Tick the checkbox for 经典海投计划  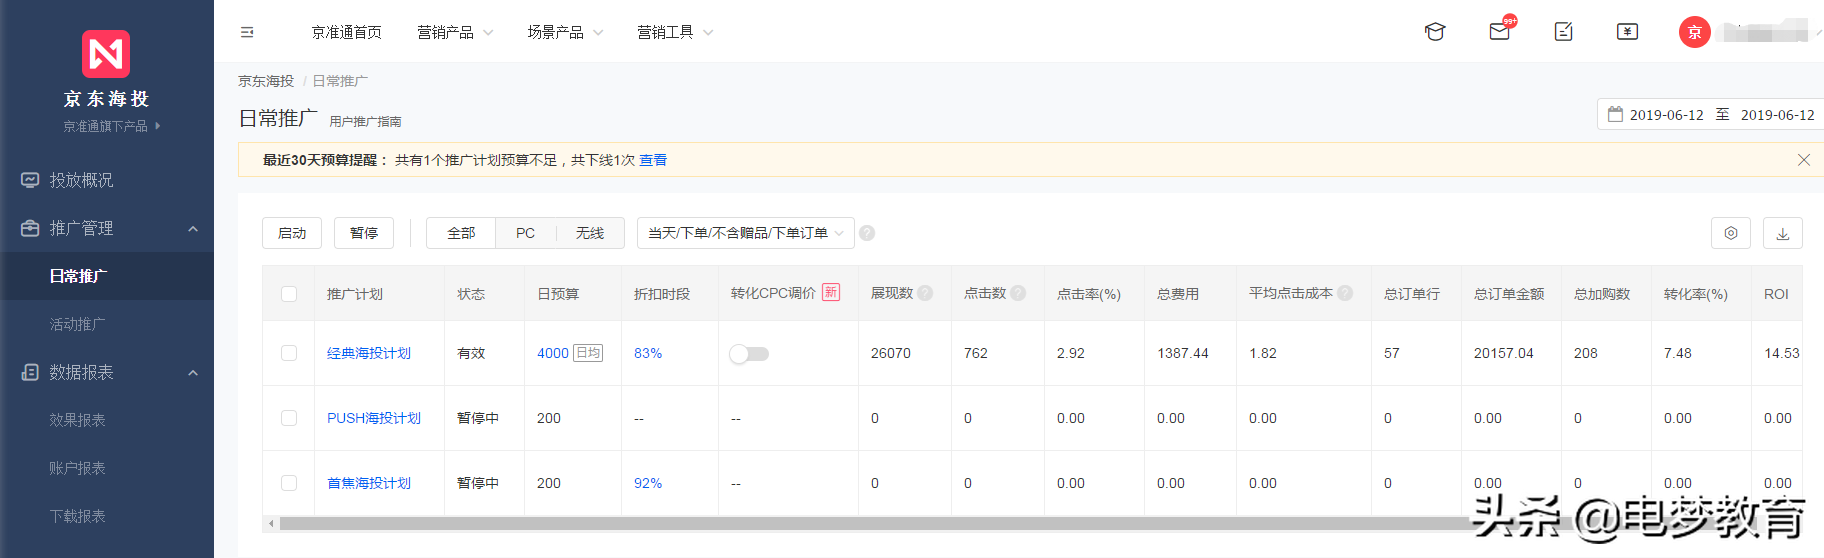coord(289,353)
